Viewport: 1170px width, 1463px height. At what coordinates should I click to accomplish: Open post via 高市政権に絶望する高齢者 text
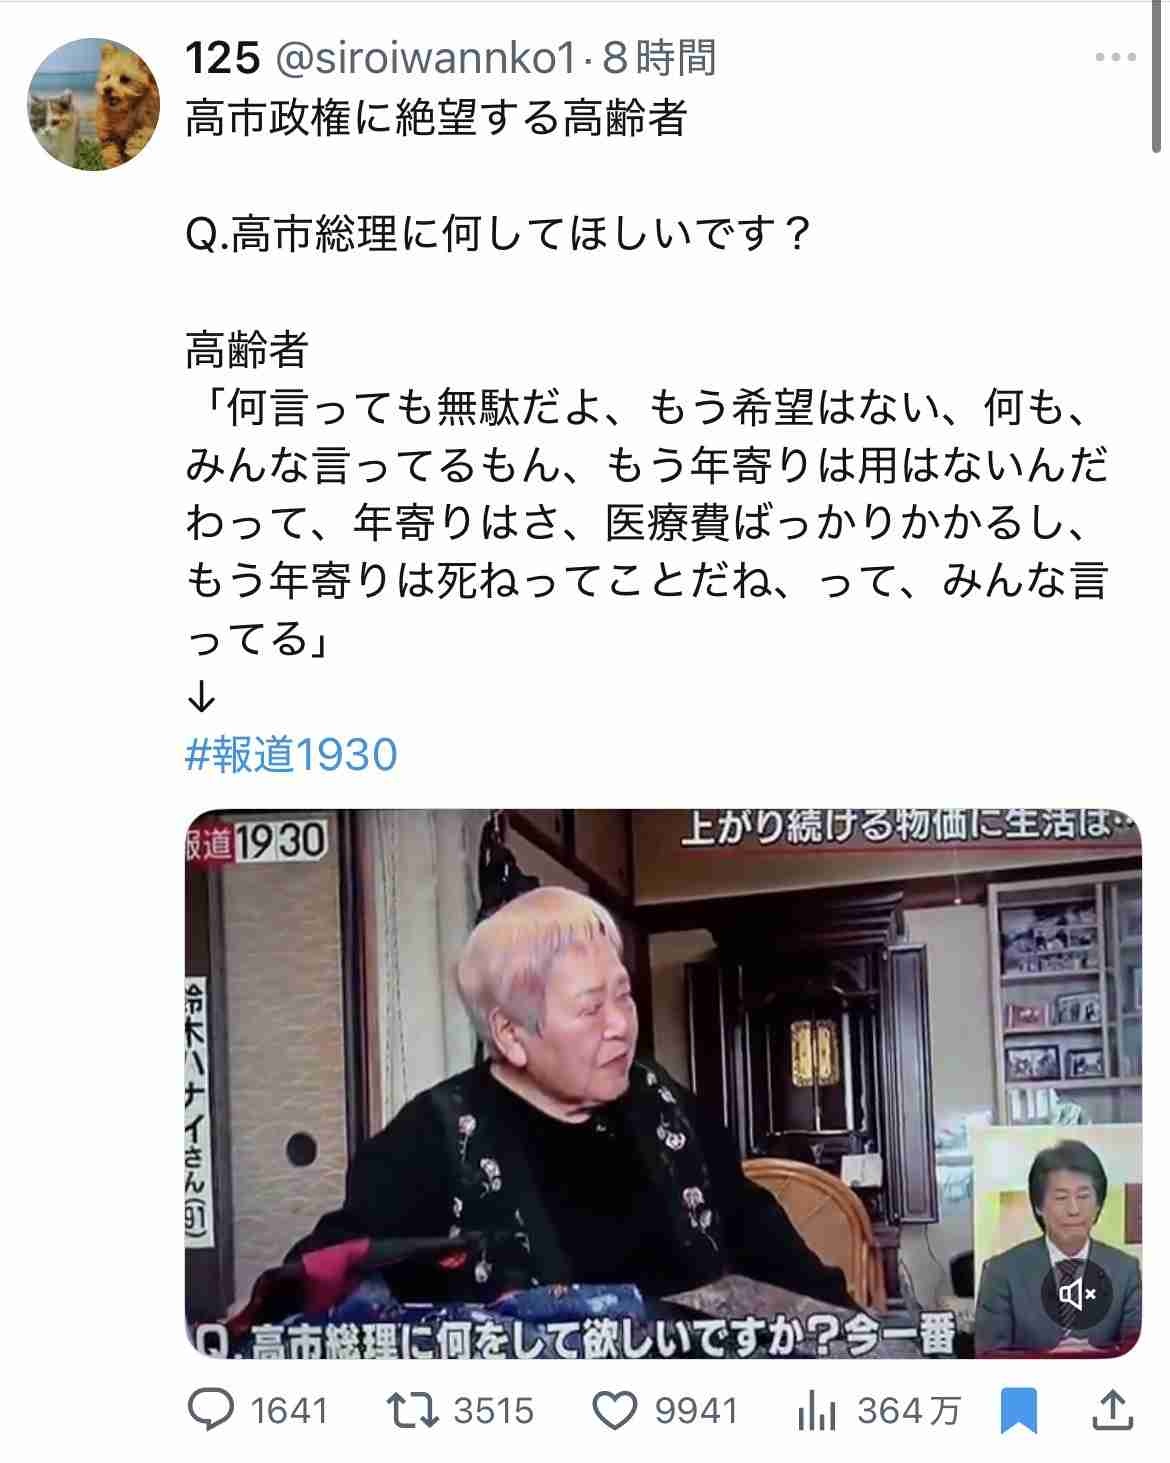tap(436, 119)
